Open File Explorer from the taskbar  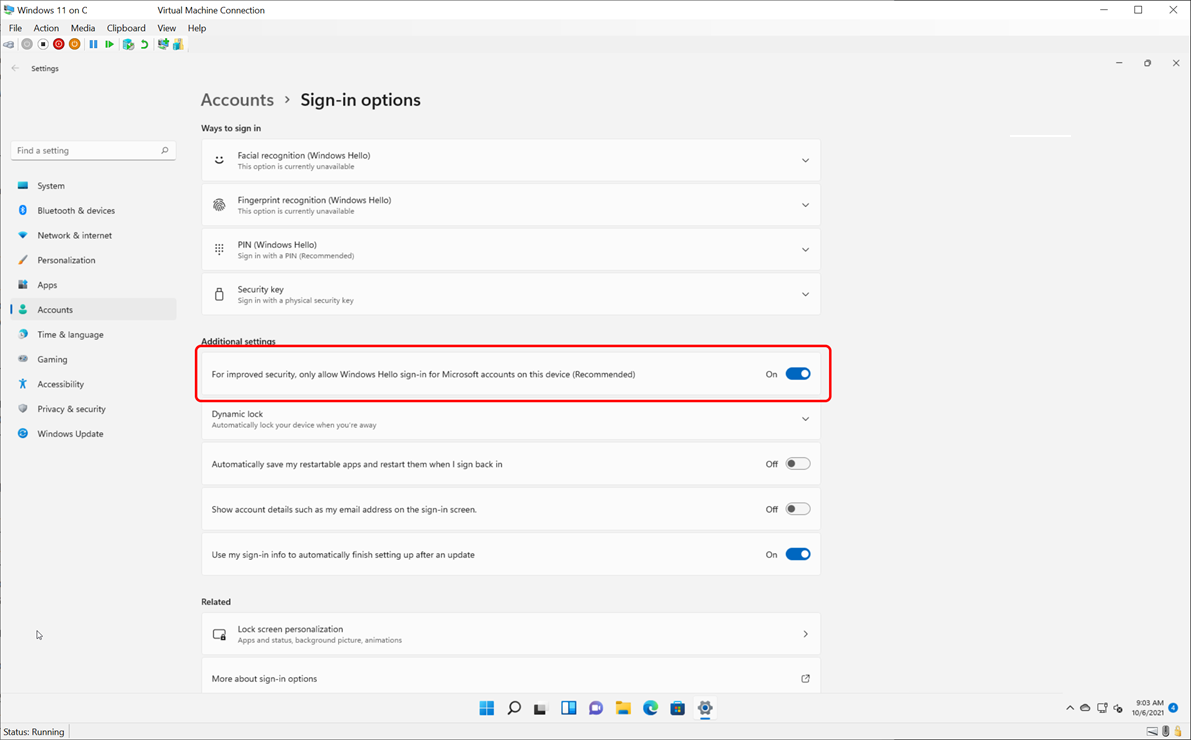623,708
